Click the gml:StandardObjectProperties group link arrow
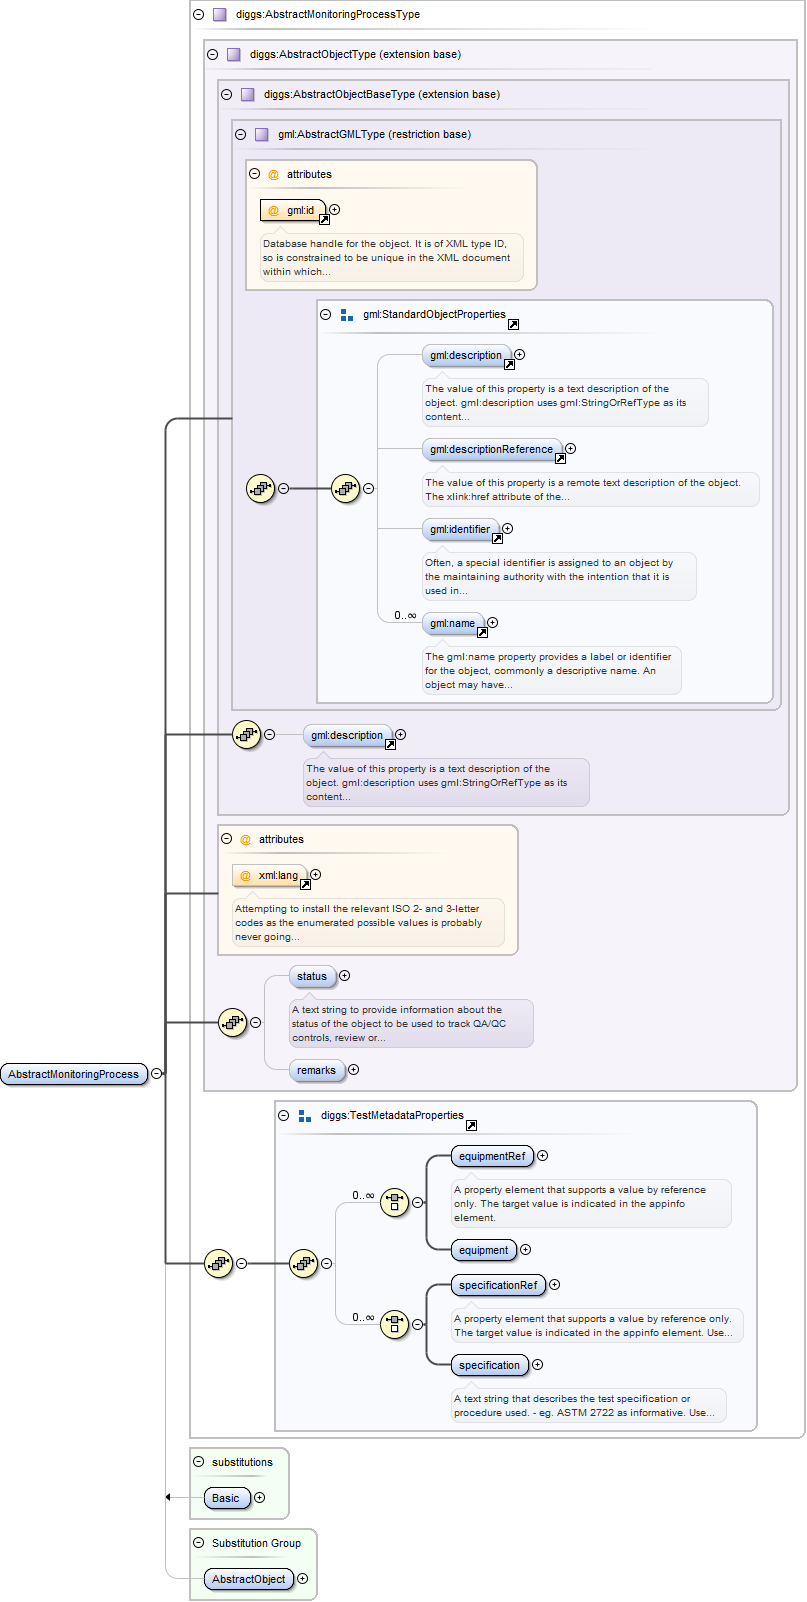807x1602 pixels. (513, 324)
